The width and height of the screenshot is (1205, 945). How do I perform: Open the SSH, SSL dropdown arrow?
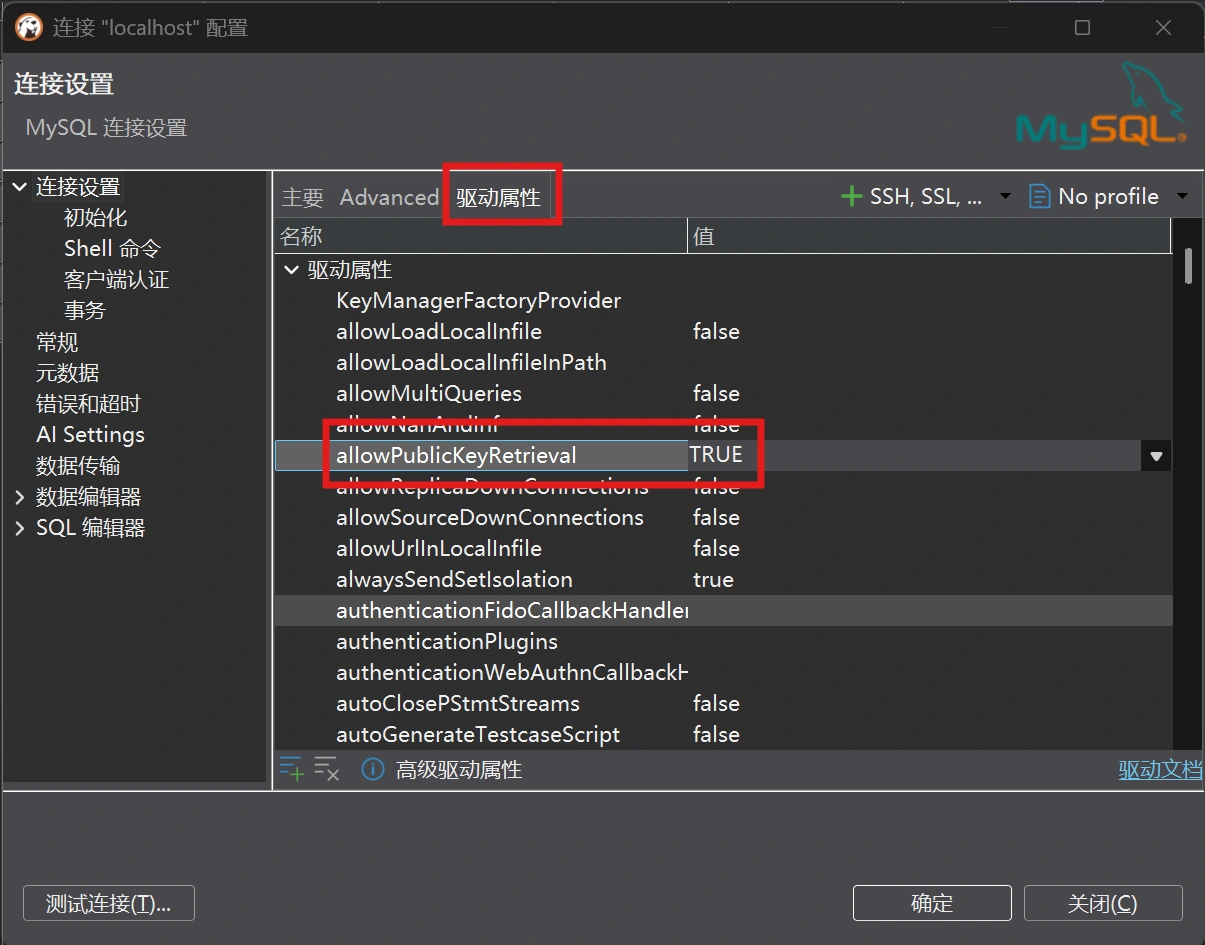click(1005, 197)
